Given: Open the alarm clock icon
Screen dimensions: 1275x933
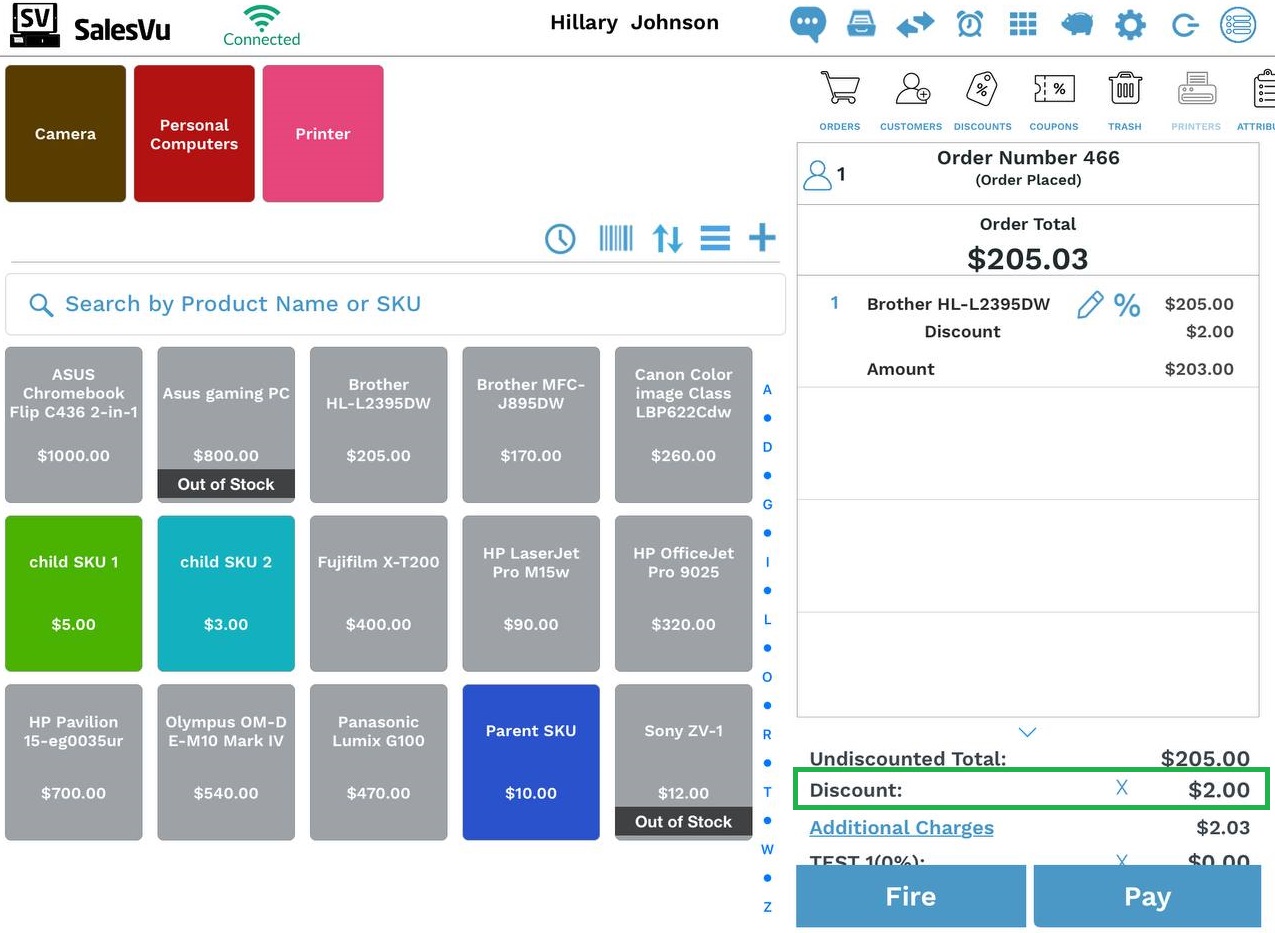Looking at the screenshot, I should tap(969, 23).
